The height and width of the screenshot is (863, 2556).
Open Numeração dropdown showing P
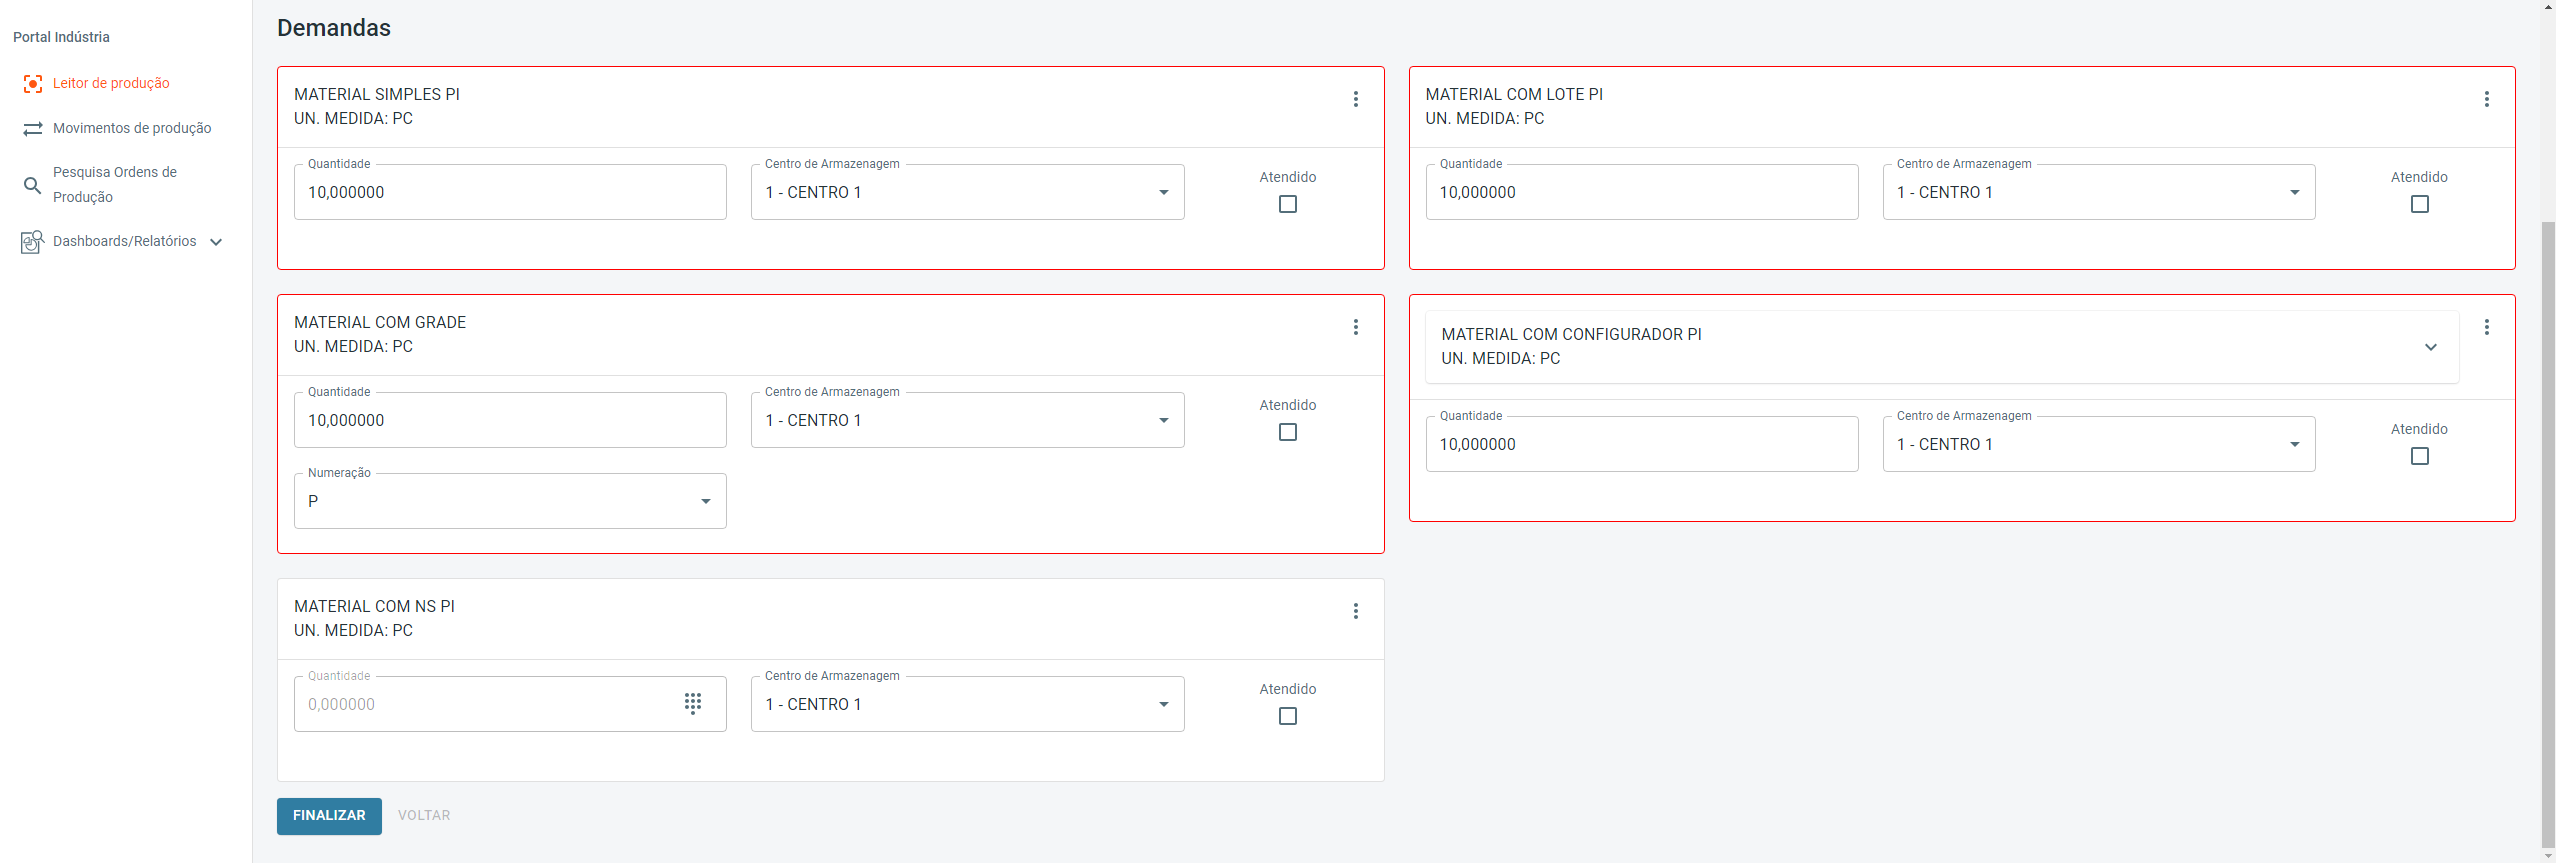[510, 501]
